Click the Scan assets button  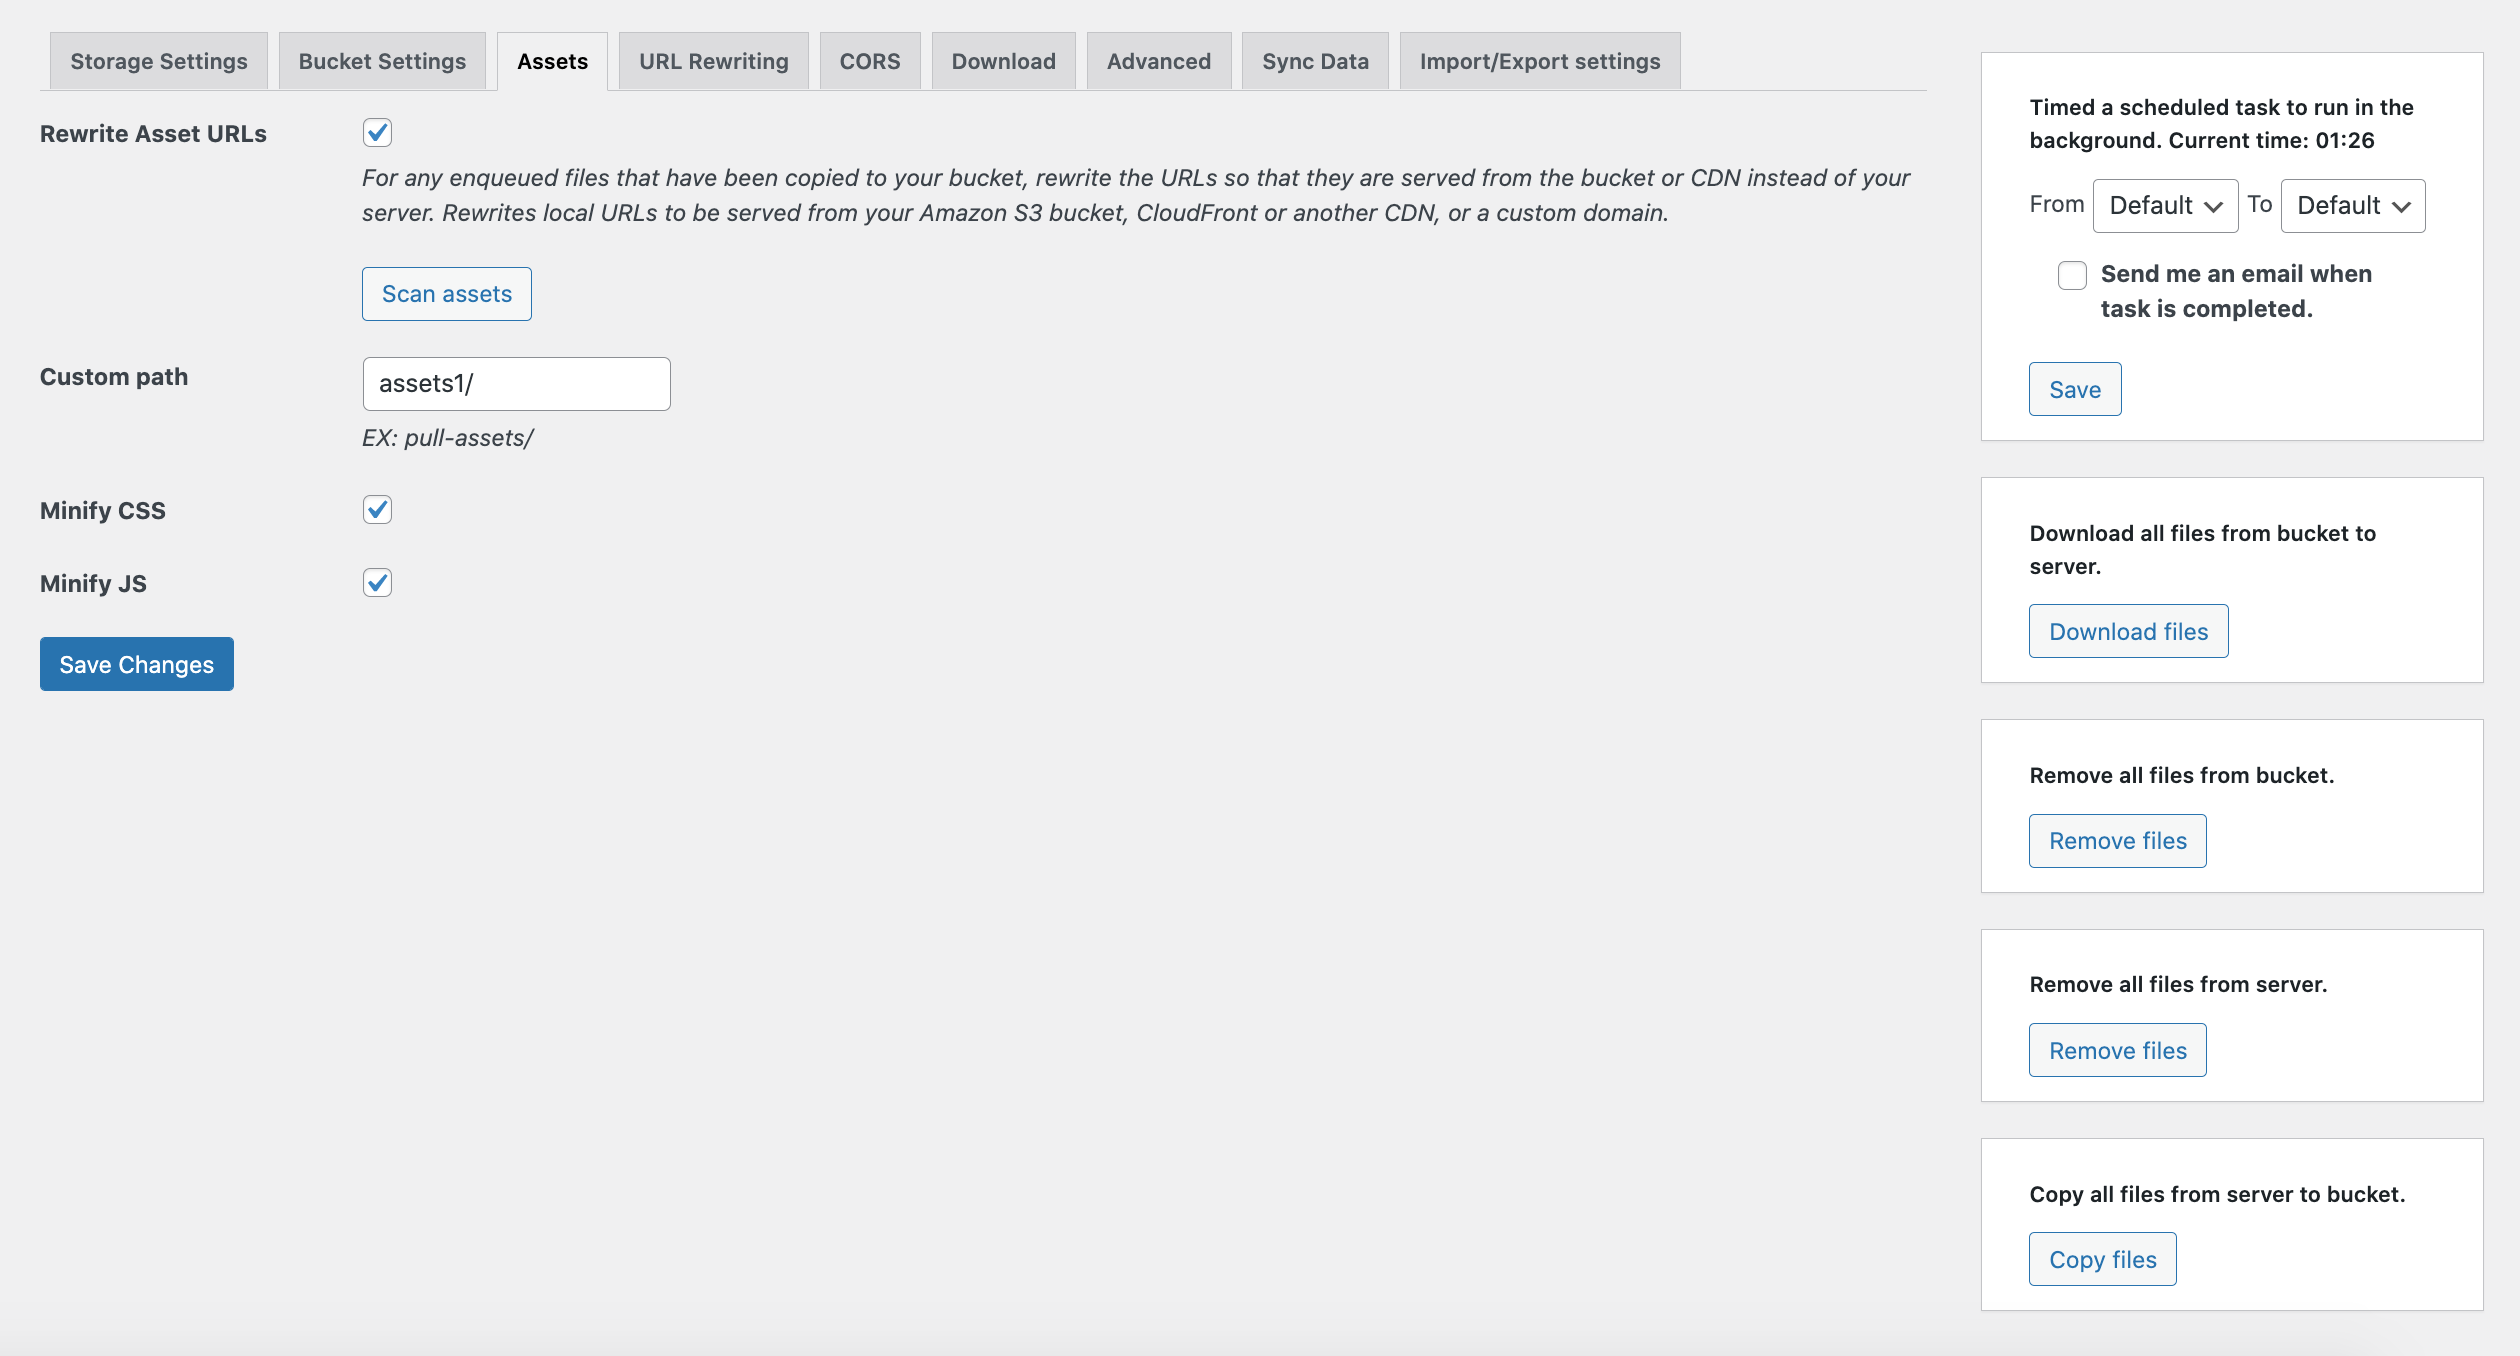[446, 294]
